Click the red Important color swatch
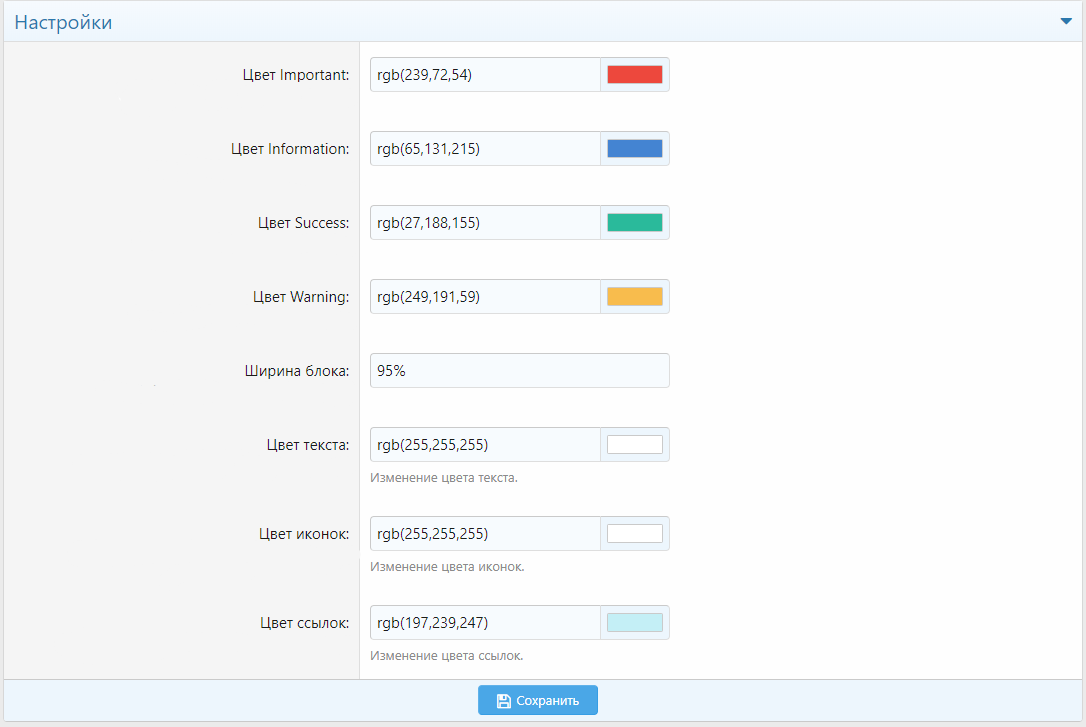This screenshot has height=727, width=1086. (634, 75)
